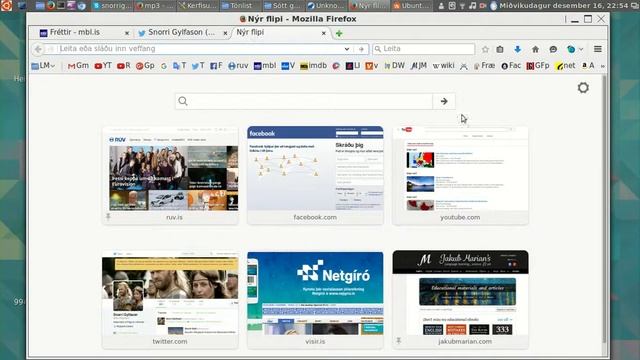640x360 pixels.
Task: Switch to the snorrig taskbar window
Action: tap(112, 6)
